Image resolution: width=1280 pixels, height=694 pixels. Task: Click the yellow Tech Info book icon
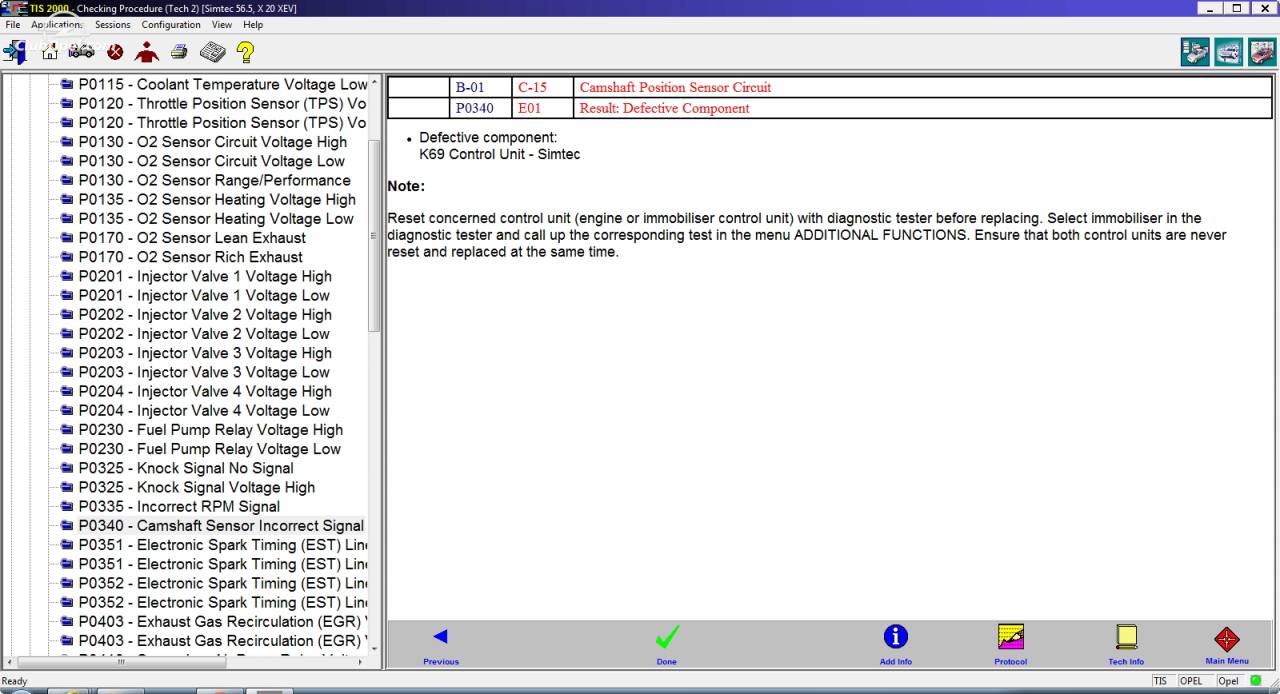[1126, 637]
